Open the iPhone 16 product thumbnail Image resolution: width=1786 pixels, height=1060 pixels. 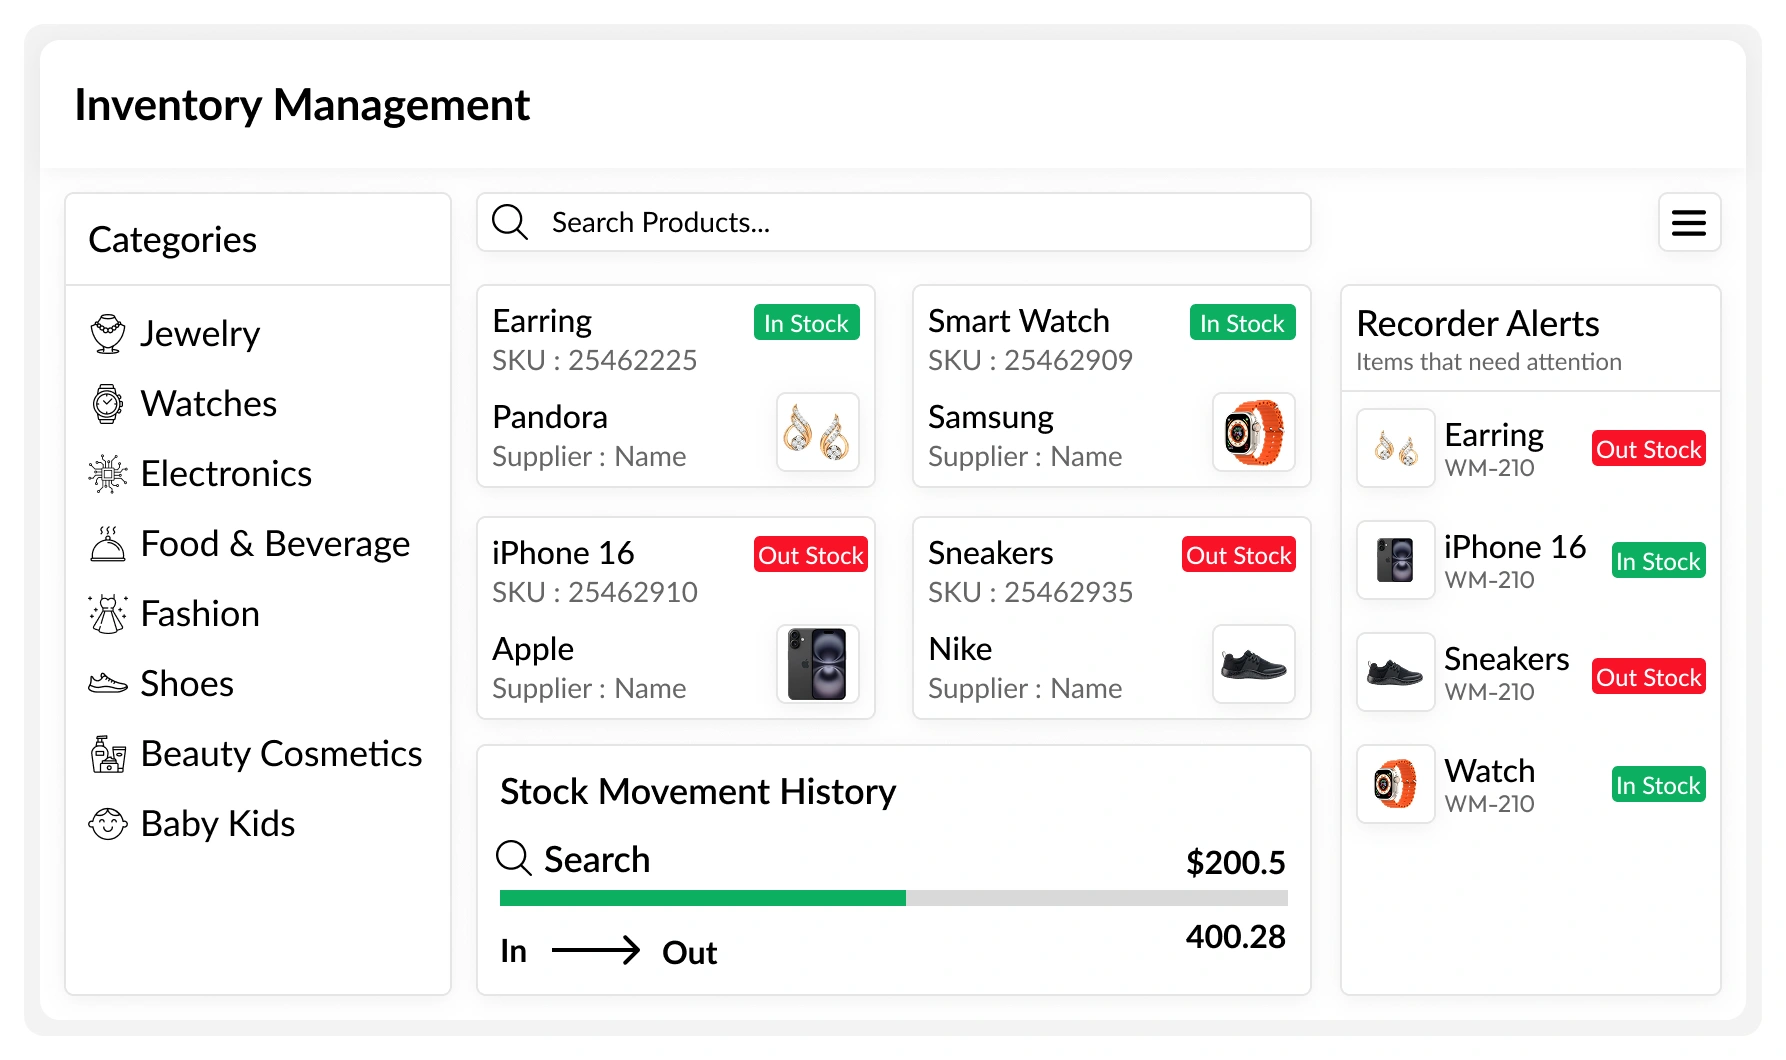(x=817, y=664)
